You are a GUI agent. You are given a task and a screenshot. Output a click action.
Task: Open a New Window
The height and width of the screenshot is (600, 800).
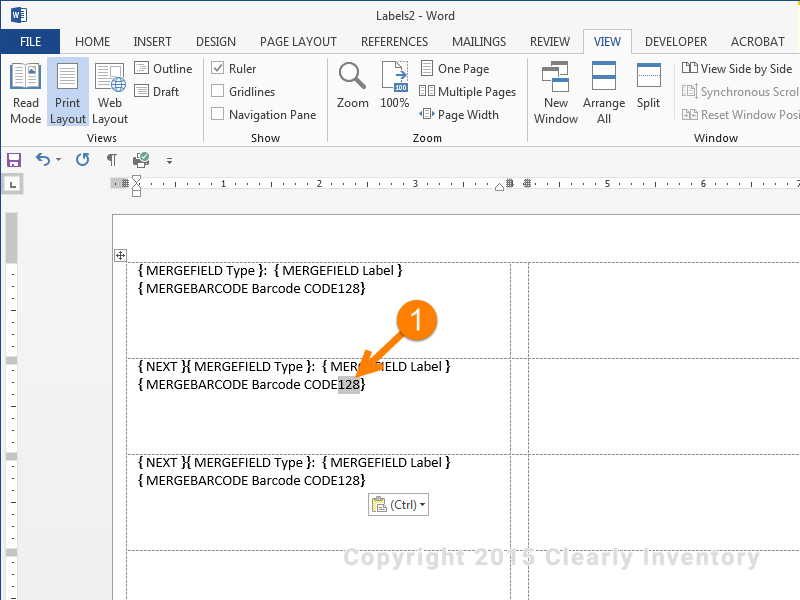click(556, 93)
